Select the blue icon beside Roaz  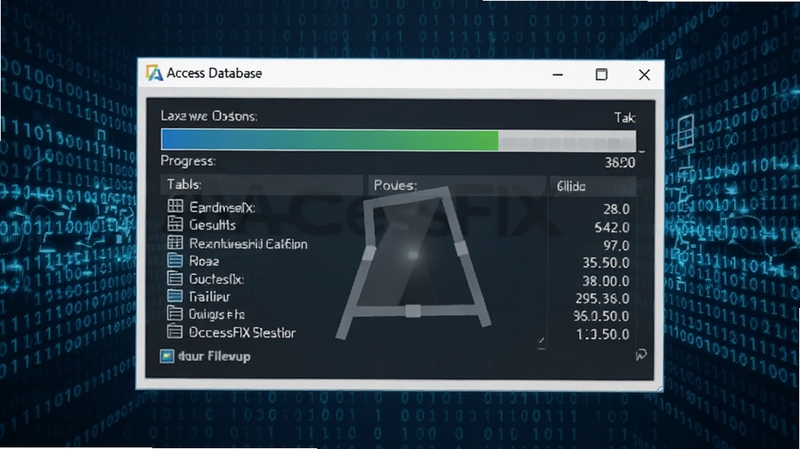click(x=175, y=260)
